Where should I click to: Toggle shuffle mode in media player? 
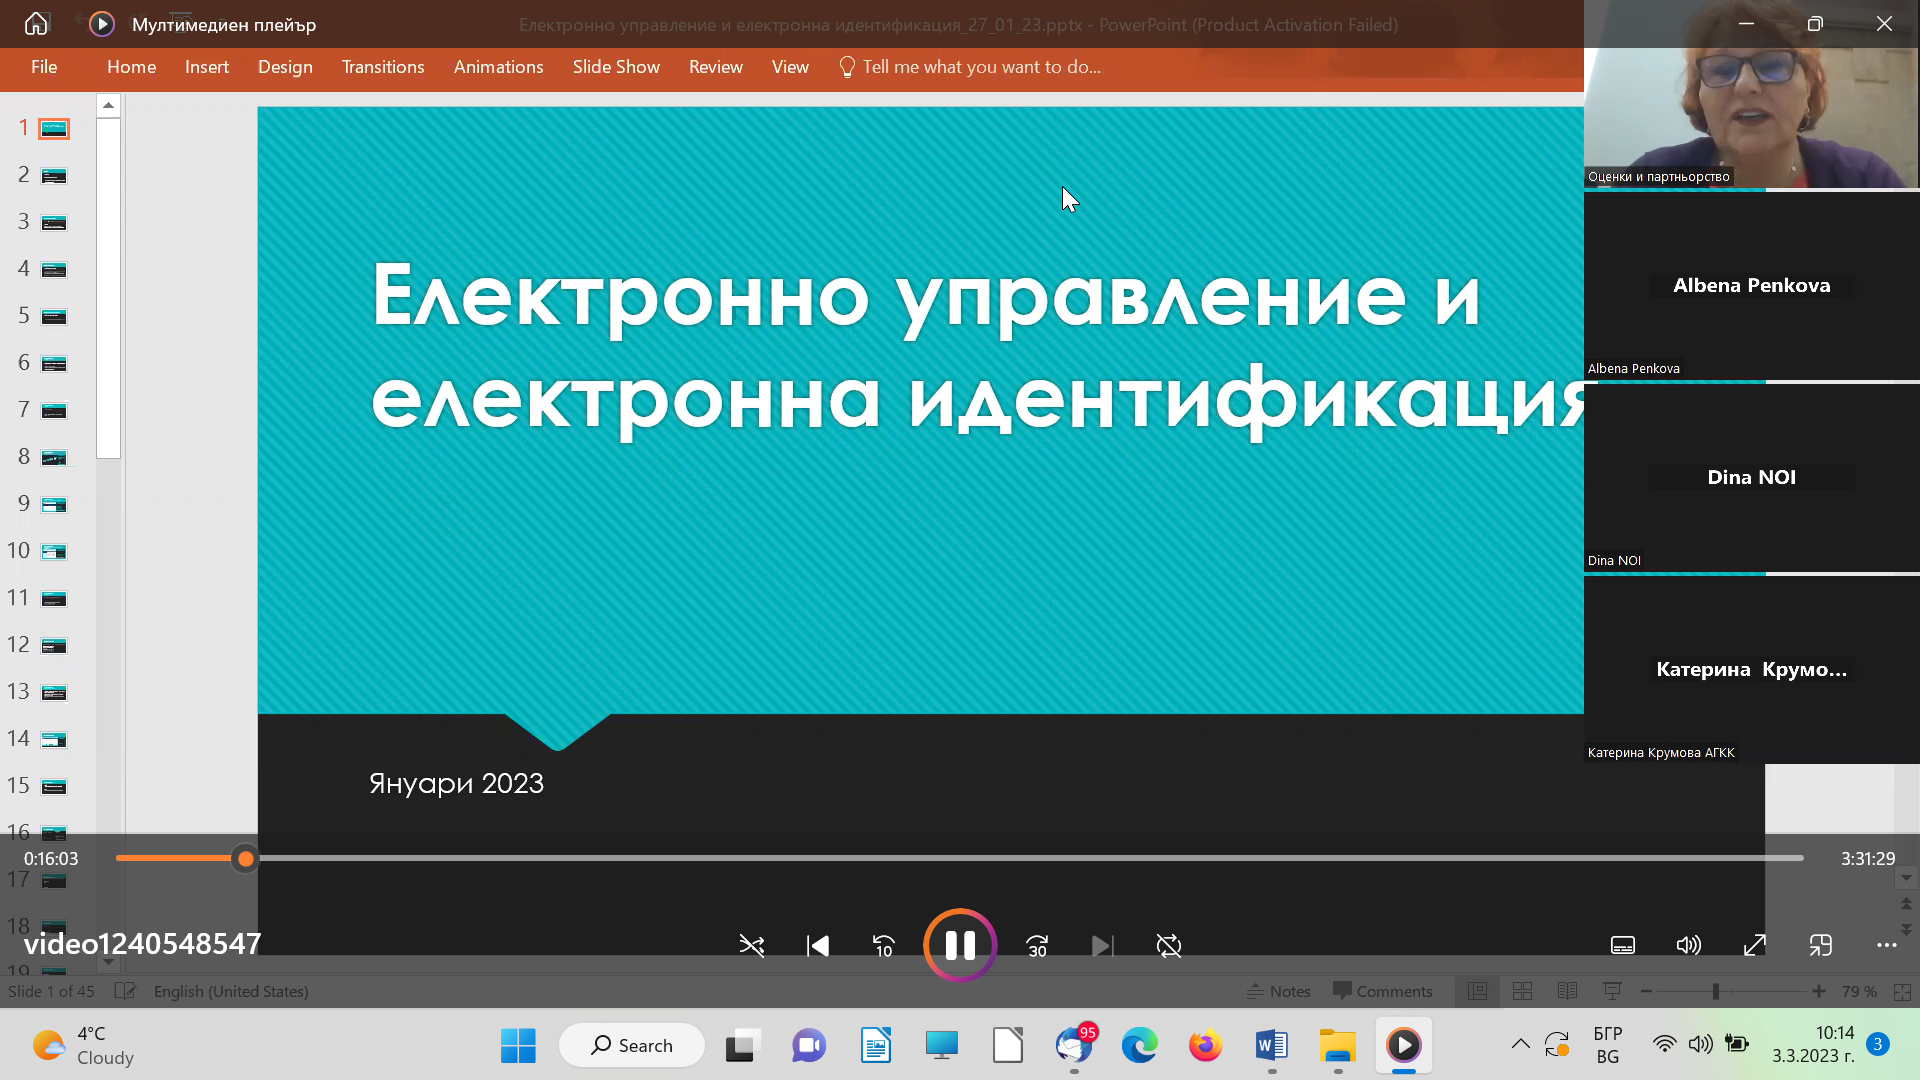point(752,946)
